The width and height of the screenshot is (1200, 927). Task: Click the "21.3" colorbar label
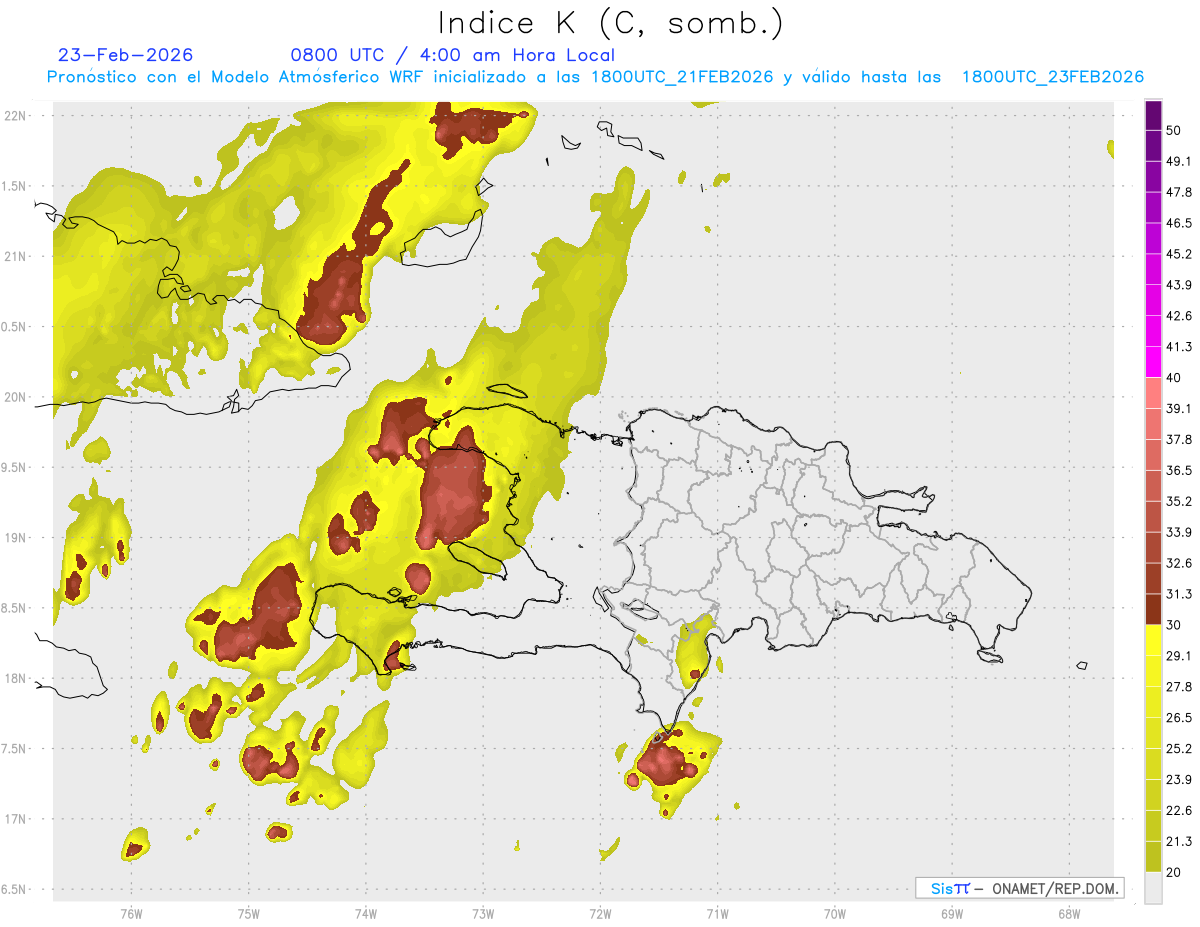pyautogui.click(x=1179, y=842)
